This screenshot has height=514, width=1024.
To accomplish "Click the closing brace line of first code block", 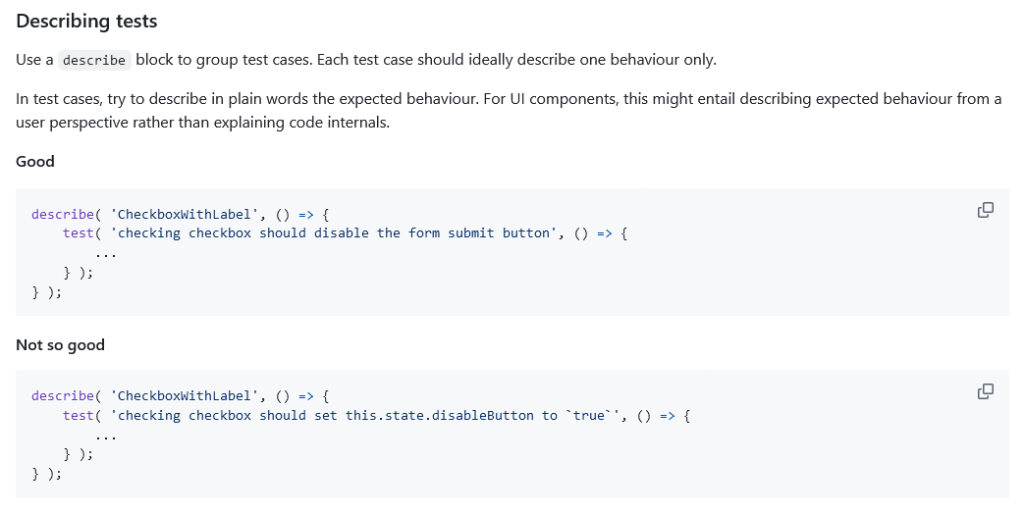I will click(x=46, y=292).
